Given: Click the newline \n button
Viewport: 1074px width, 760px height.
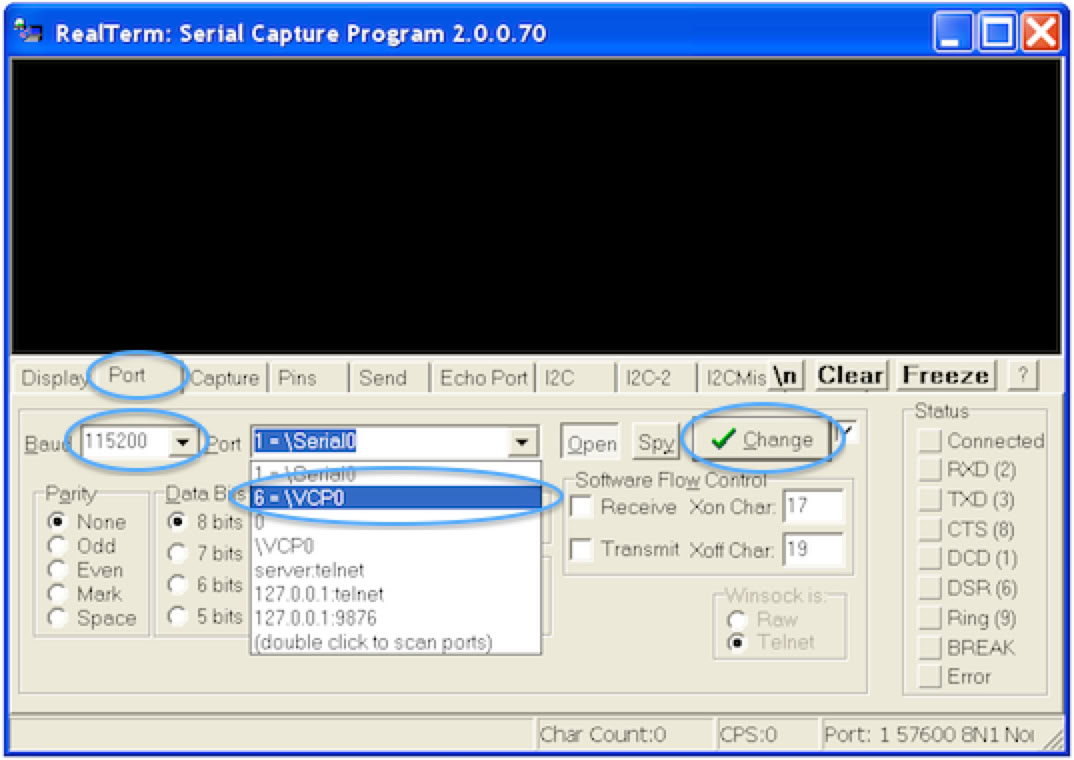Looking at the screenshot, I should [787, 376].
